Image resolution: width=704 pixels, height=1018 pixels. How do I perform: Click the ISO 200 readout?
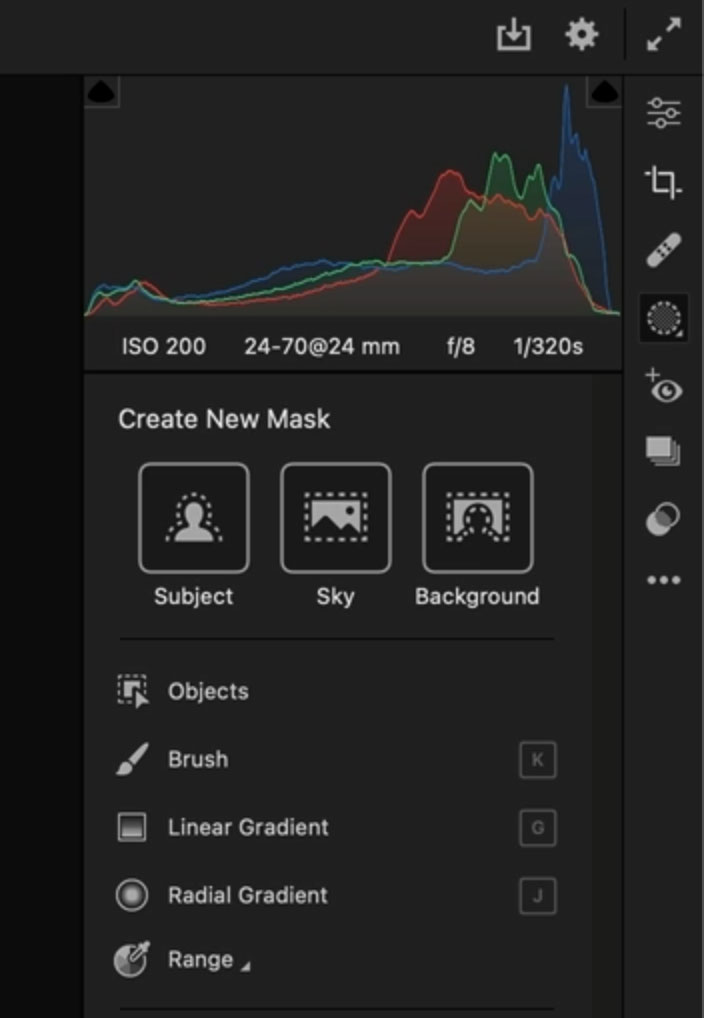click(x=164, y=347)
